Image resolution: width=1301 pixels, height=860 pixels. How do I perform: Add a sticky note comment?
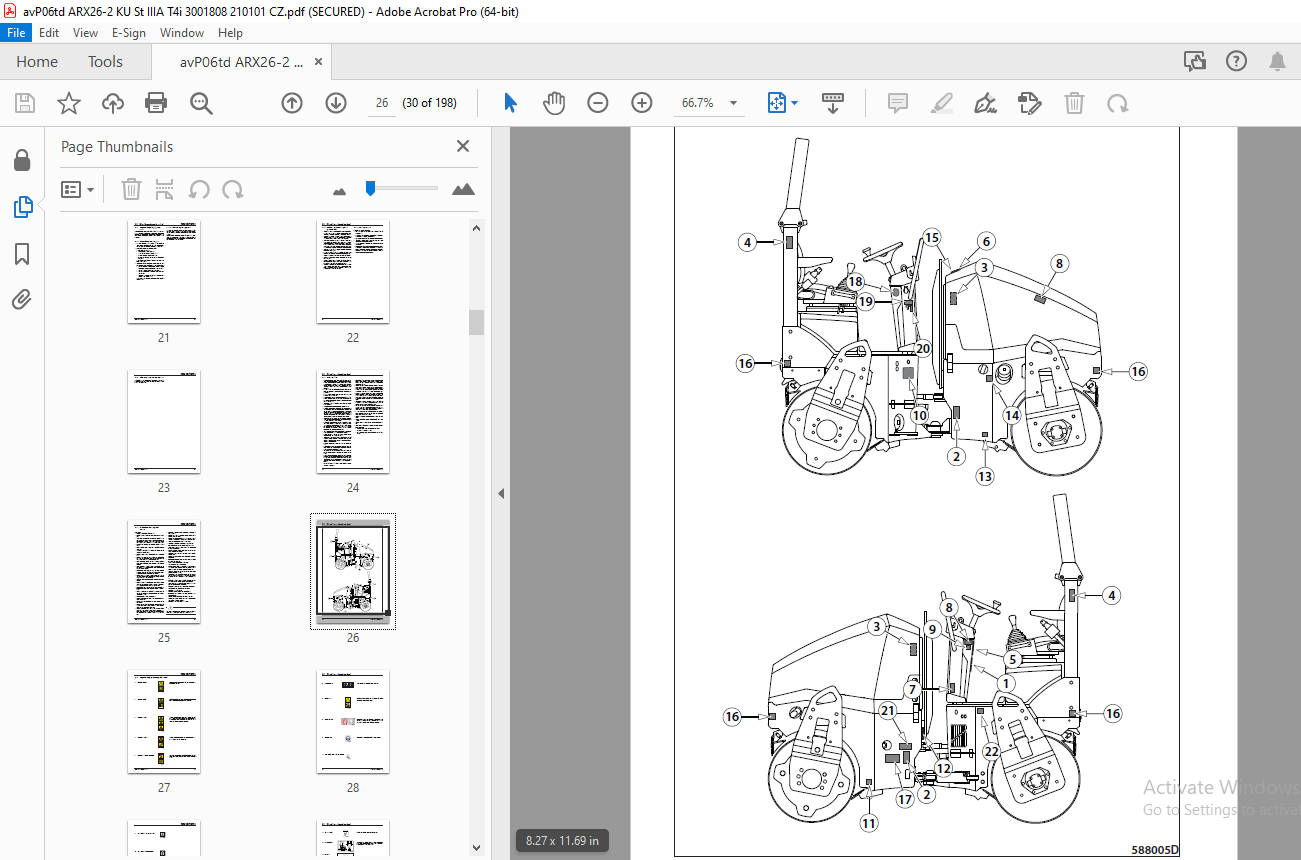(x=898, y=103)
